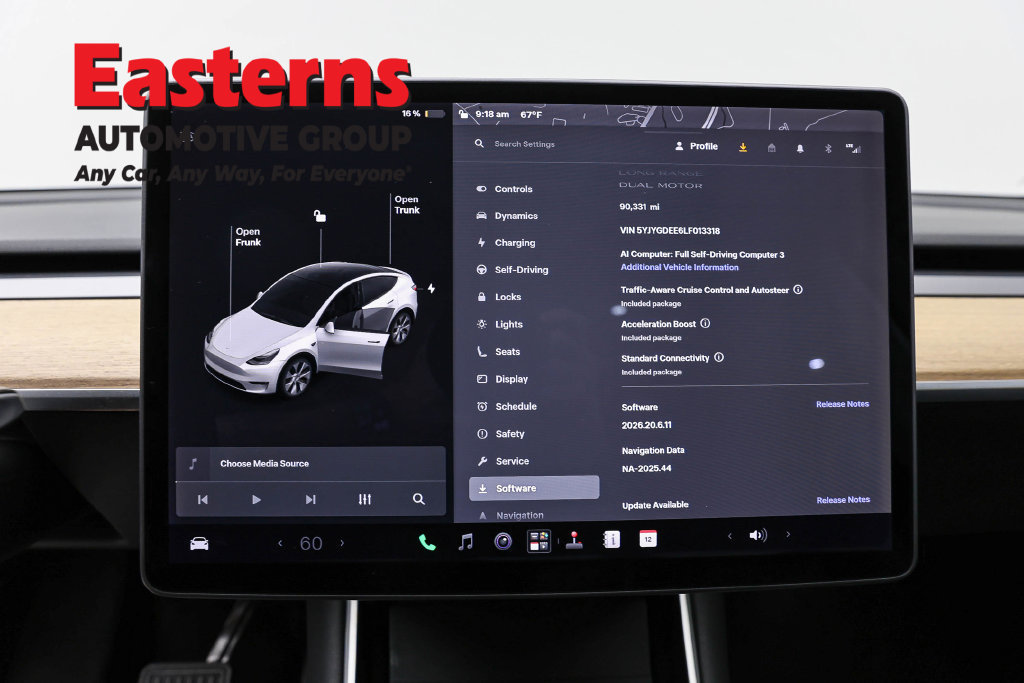Click the Additional Vehicle Information link
This screenshot has width=1024, height=683.
[679, 267]
